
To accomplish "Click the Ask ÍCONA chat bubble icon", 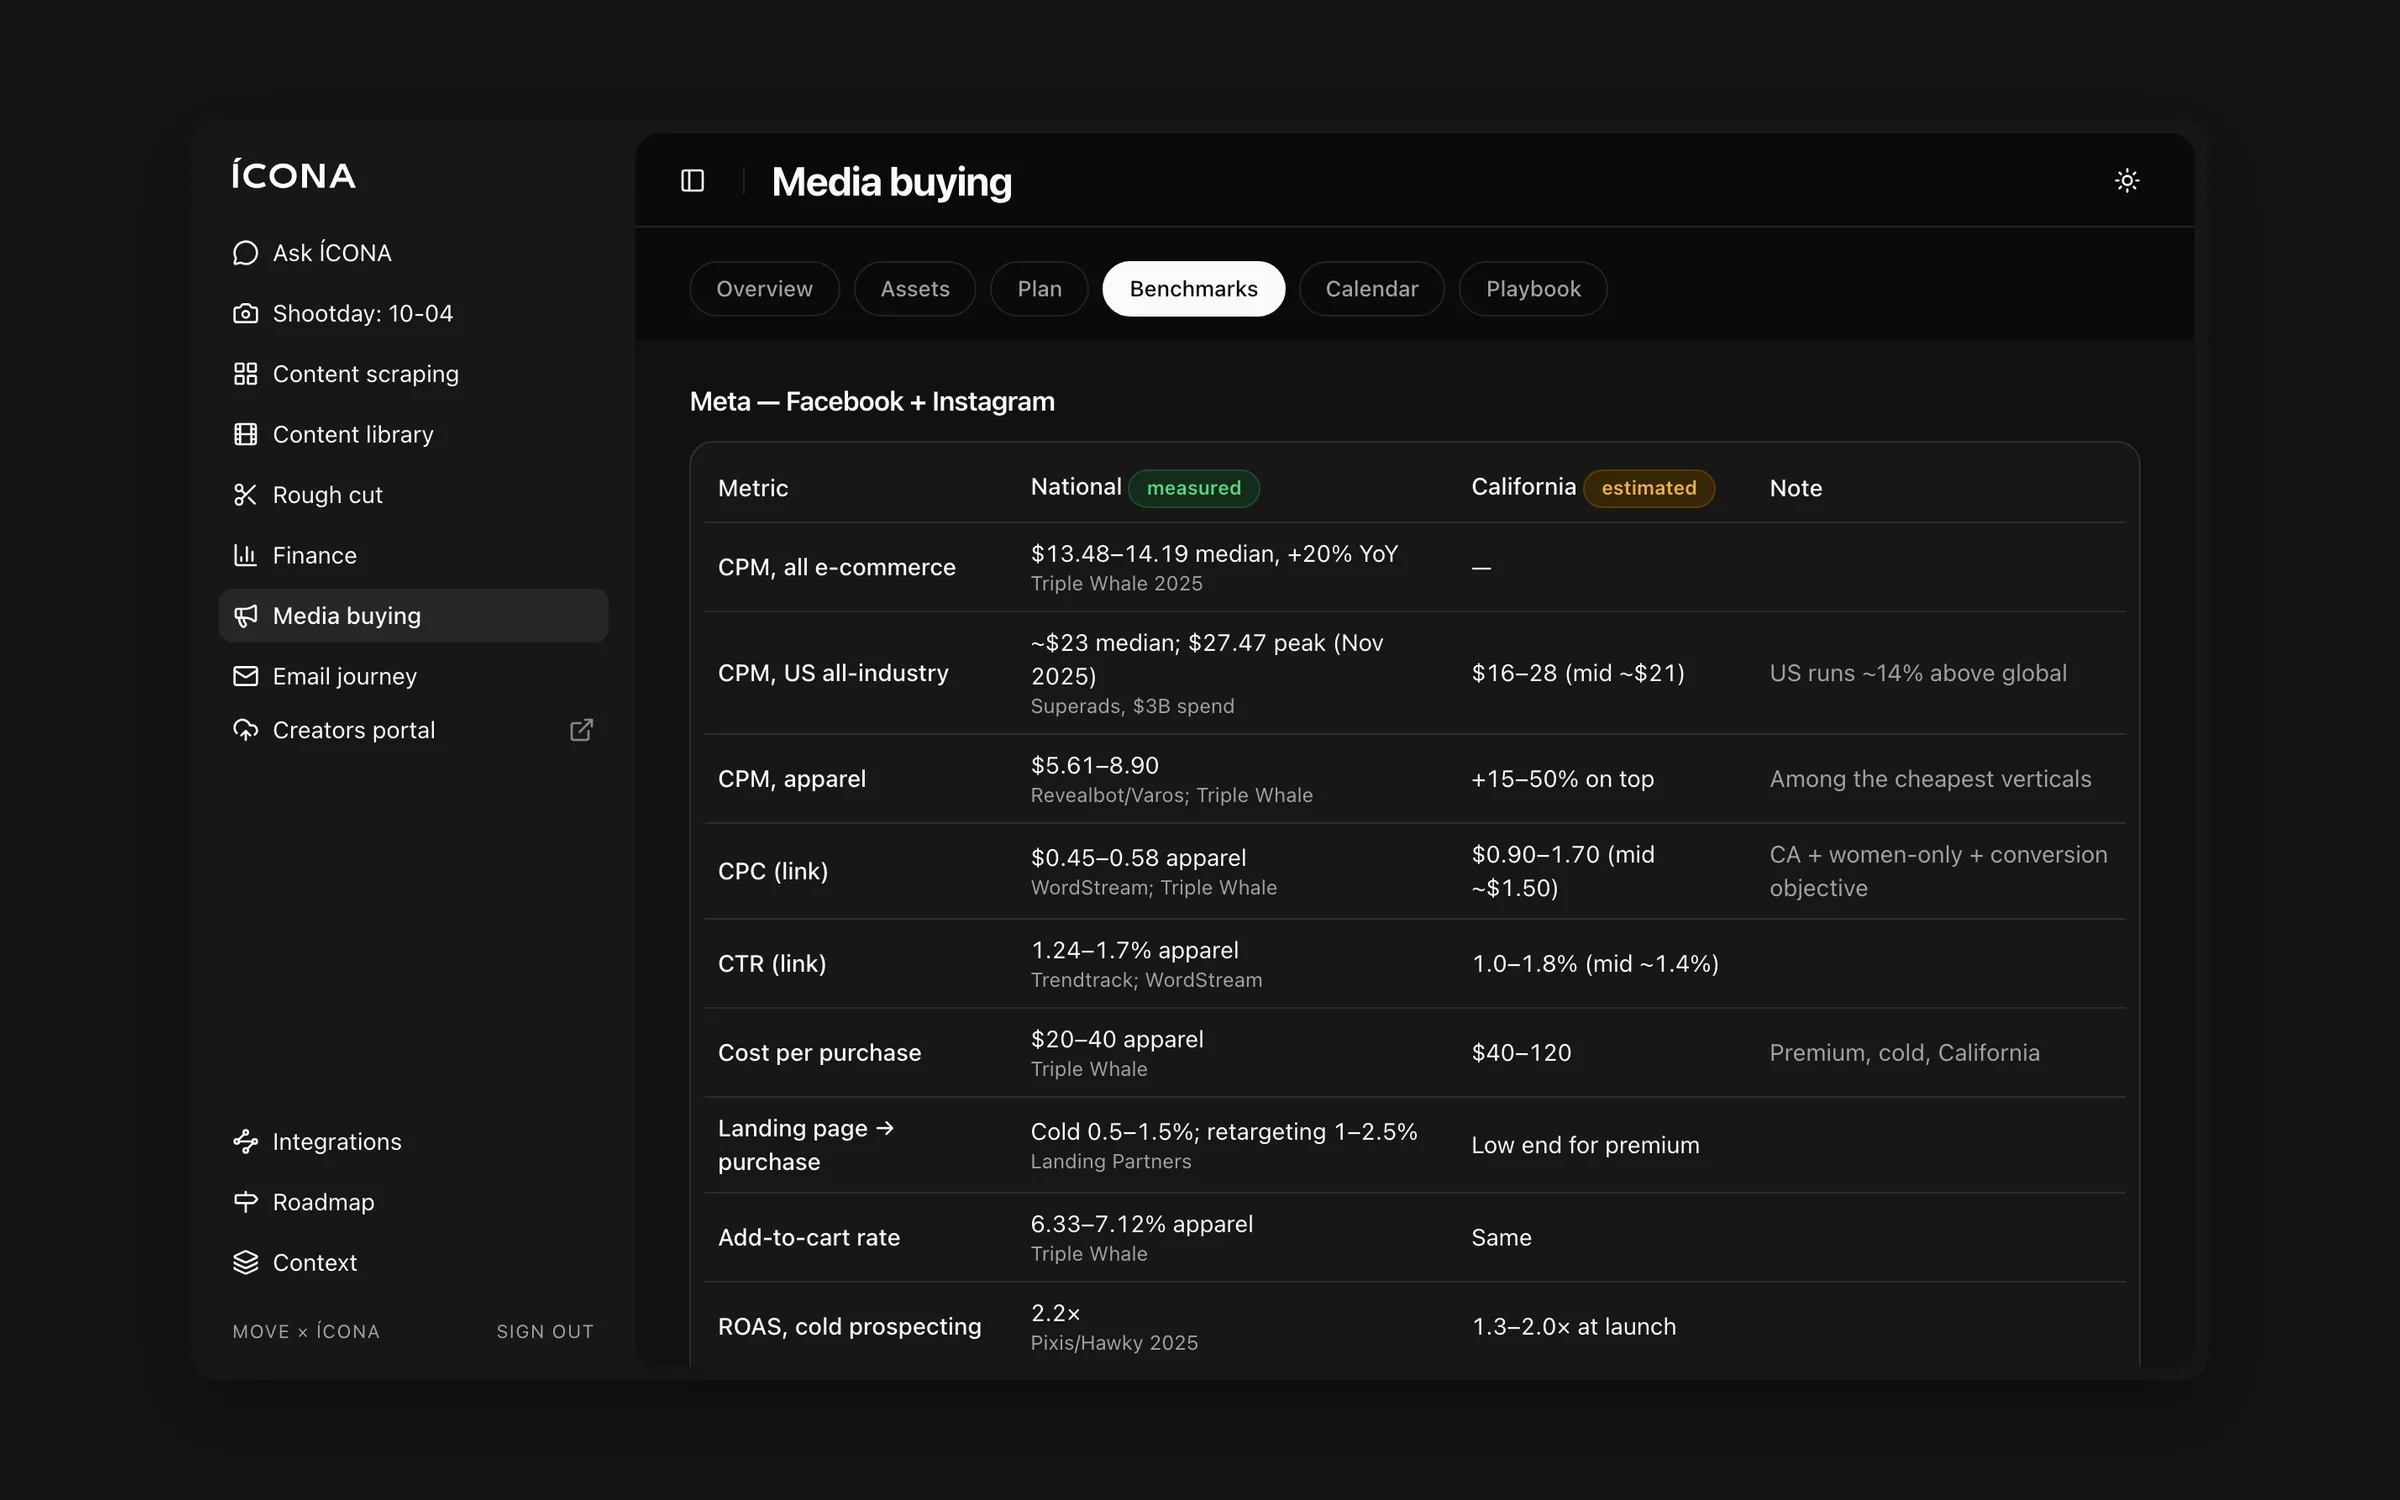I will pos(245,253).
